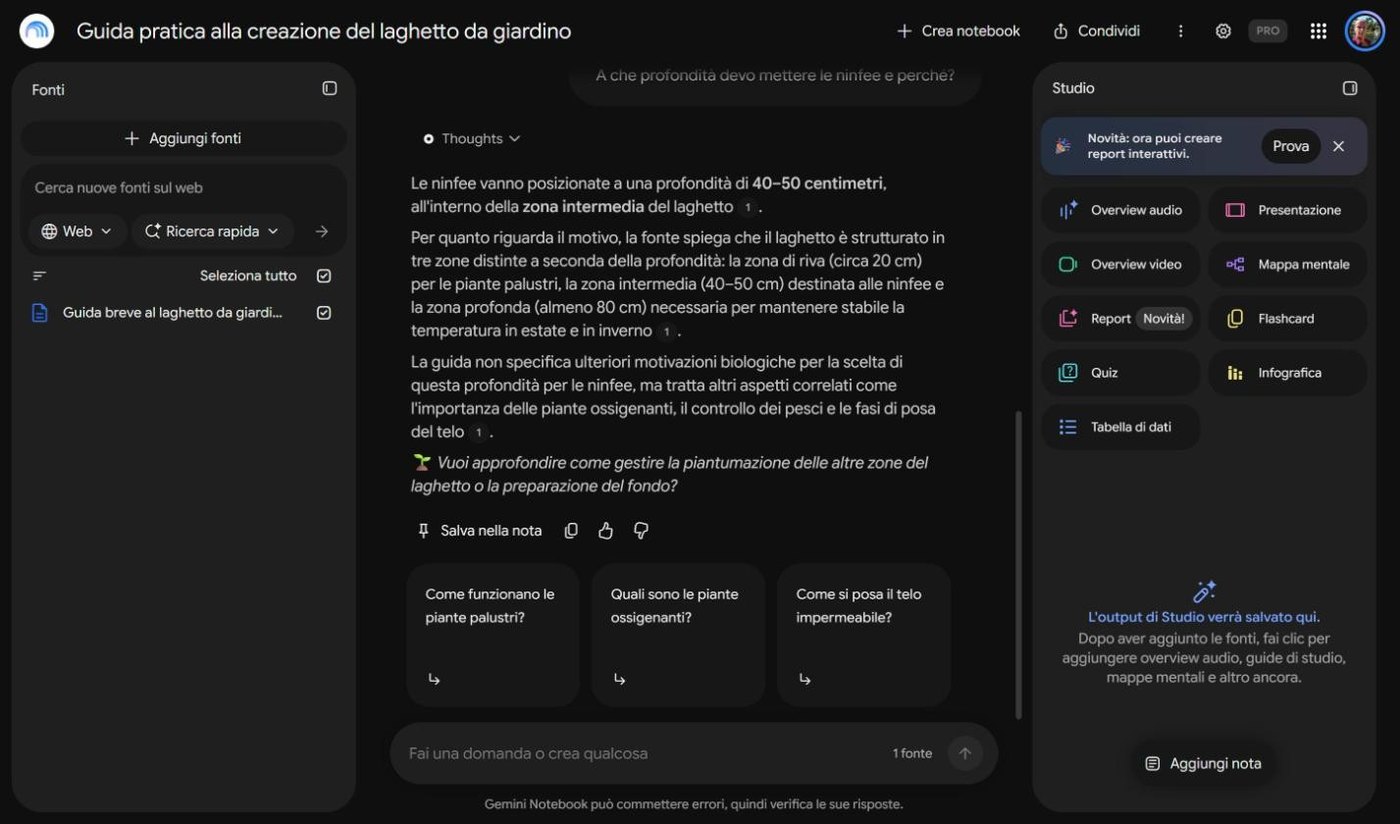Uncheck the Guida breve source checkbox
The height and width of the screenshot is (824, 1400).
[x=324, y=313]
